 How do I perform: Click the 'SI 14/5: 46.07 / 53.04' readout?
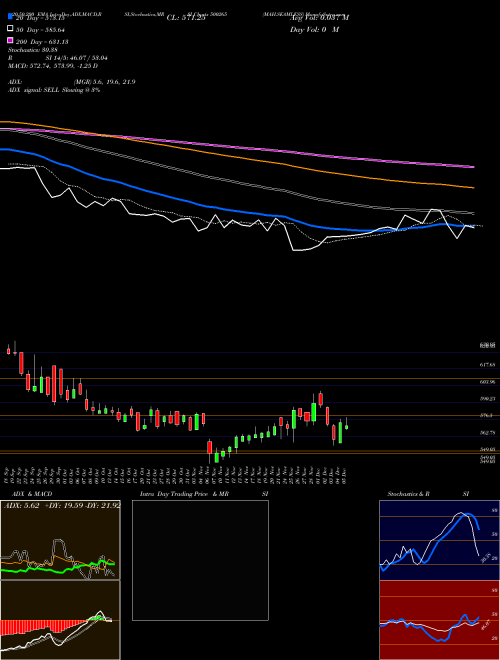77,58
